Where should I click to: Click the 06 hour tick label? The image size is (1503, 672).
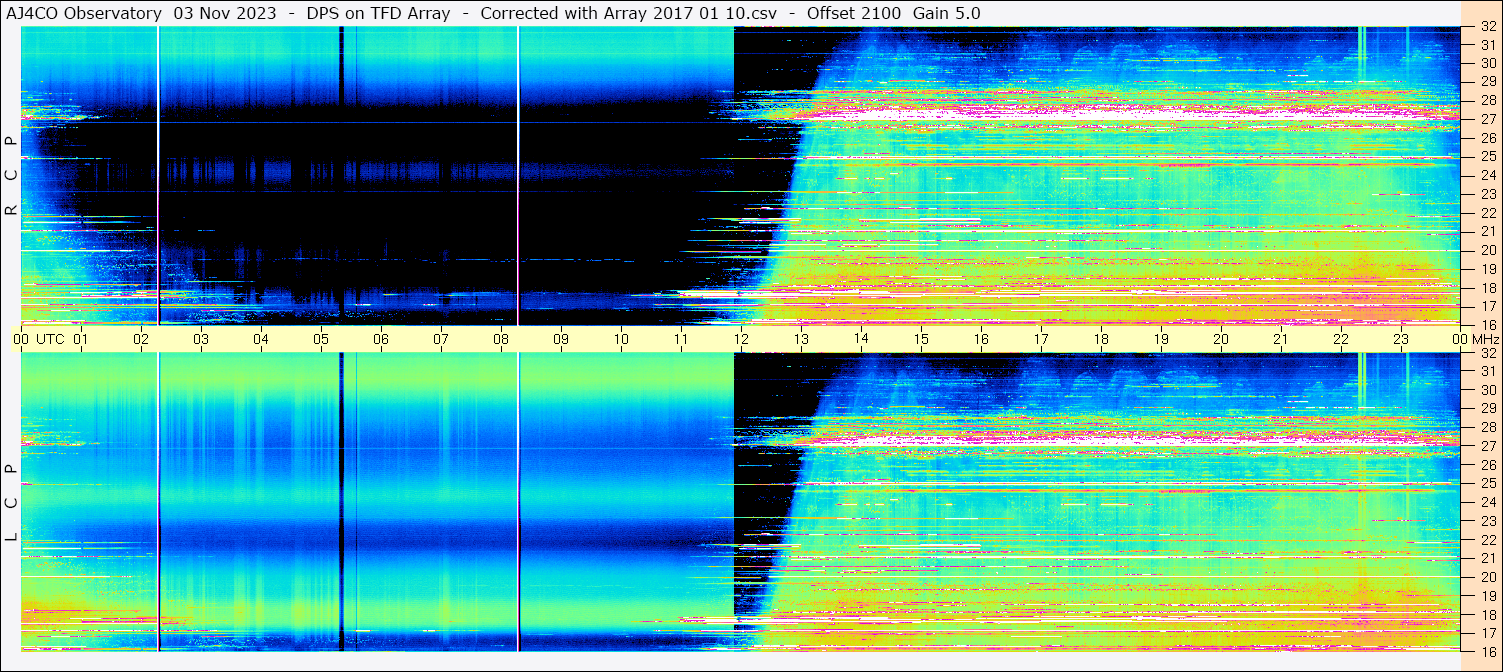(x=381, y=339)
